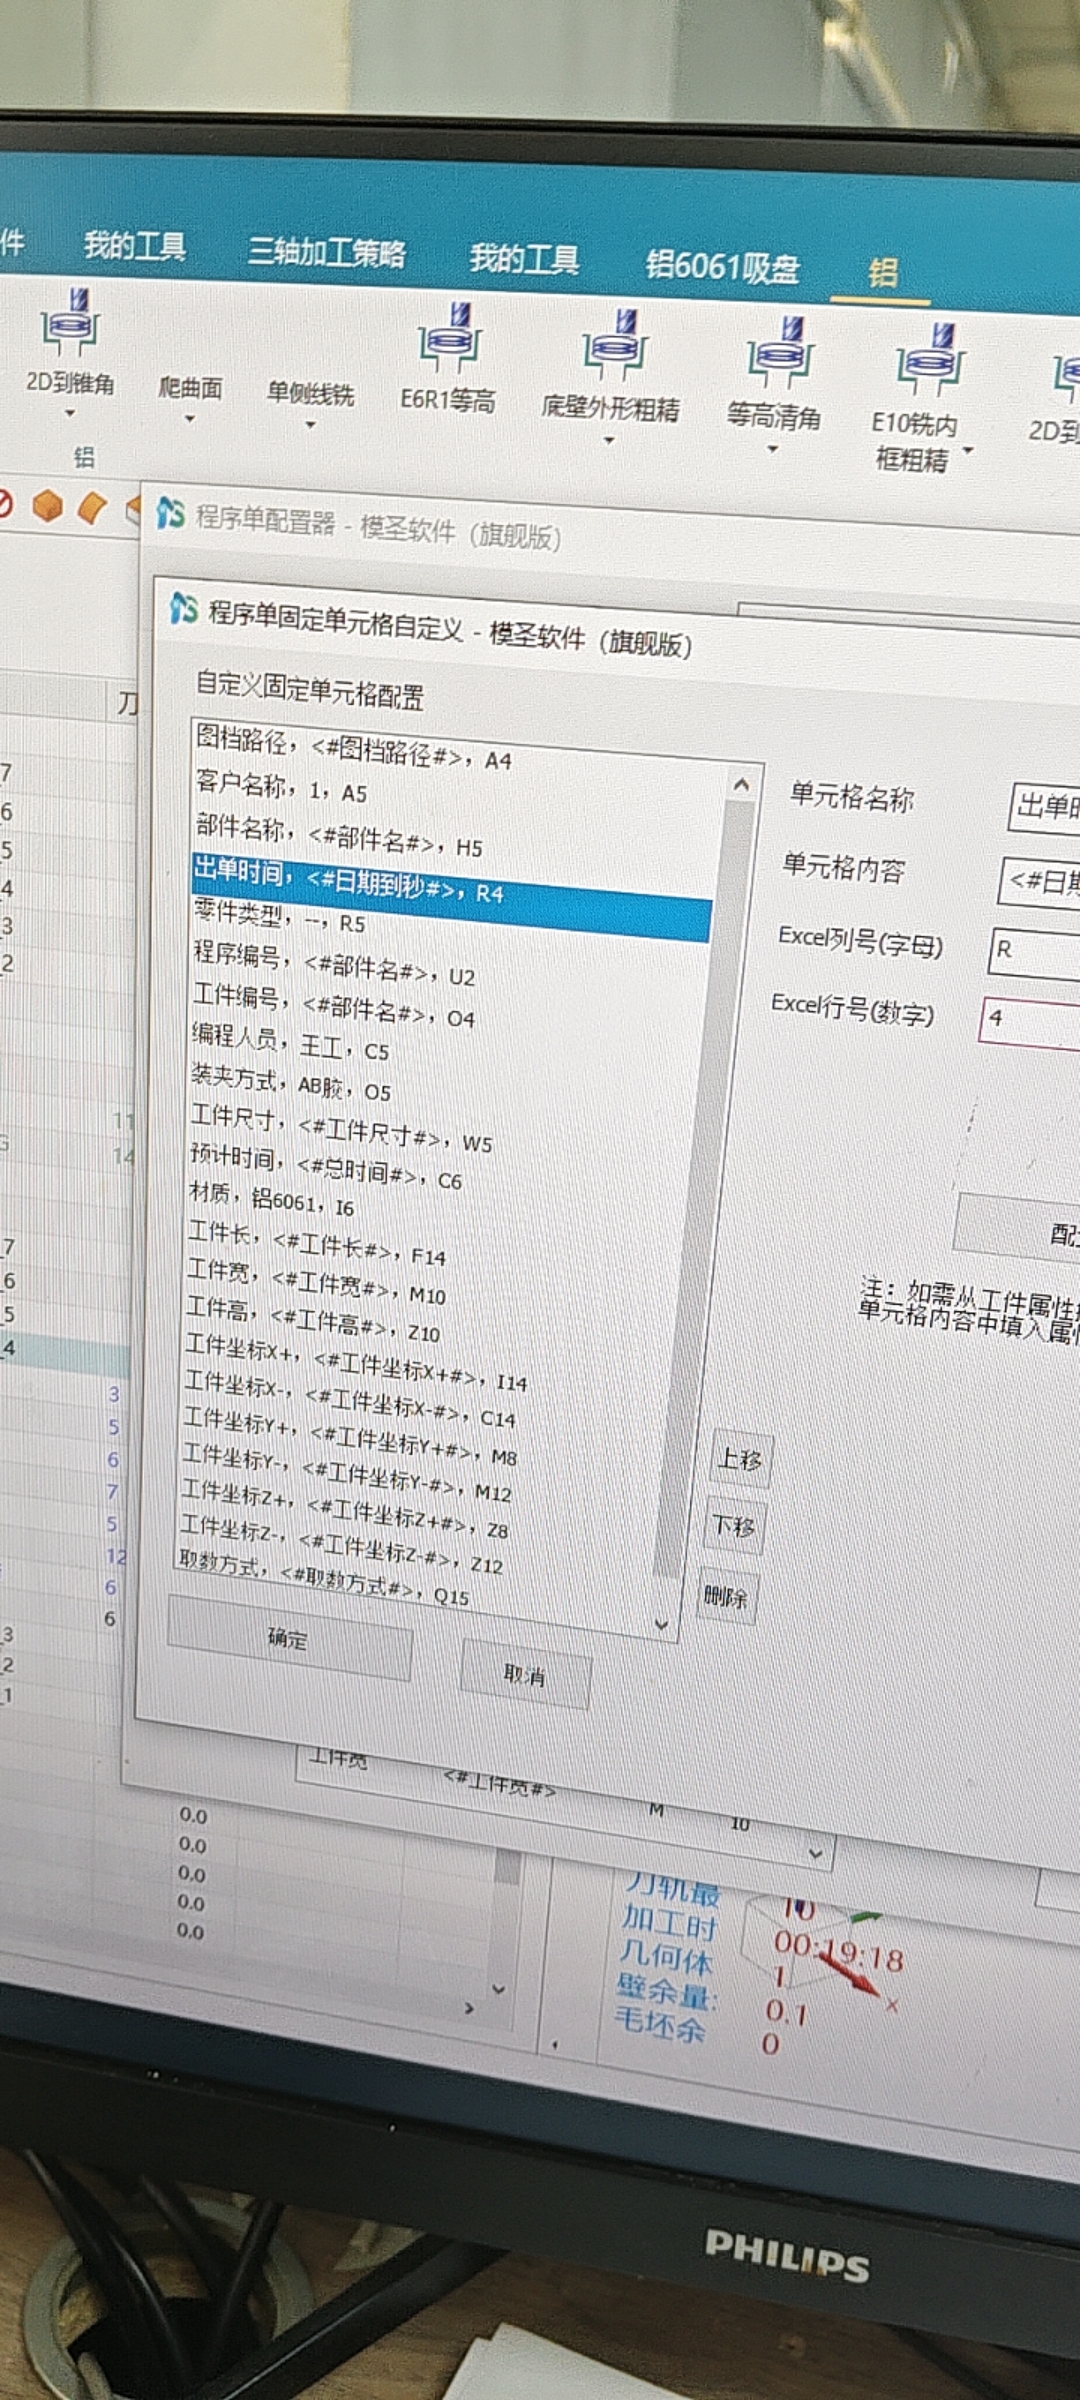The width and height of the screenshot is (1080, 2400).
Task: Click the 单元格名称 input field
Action: [x=1044, y=807]
